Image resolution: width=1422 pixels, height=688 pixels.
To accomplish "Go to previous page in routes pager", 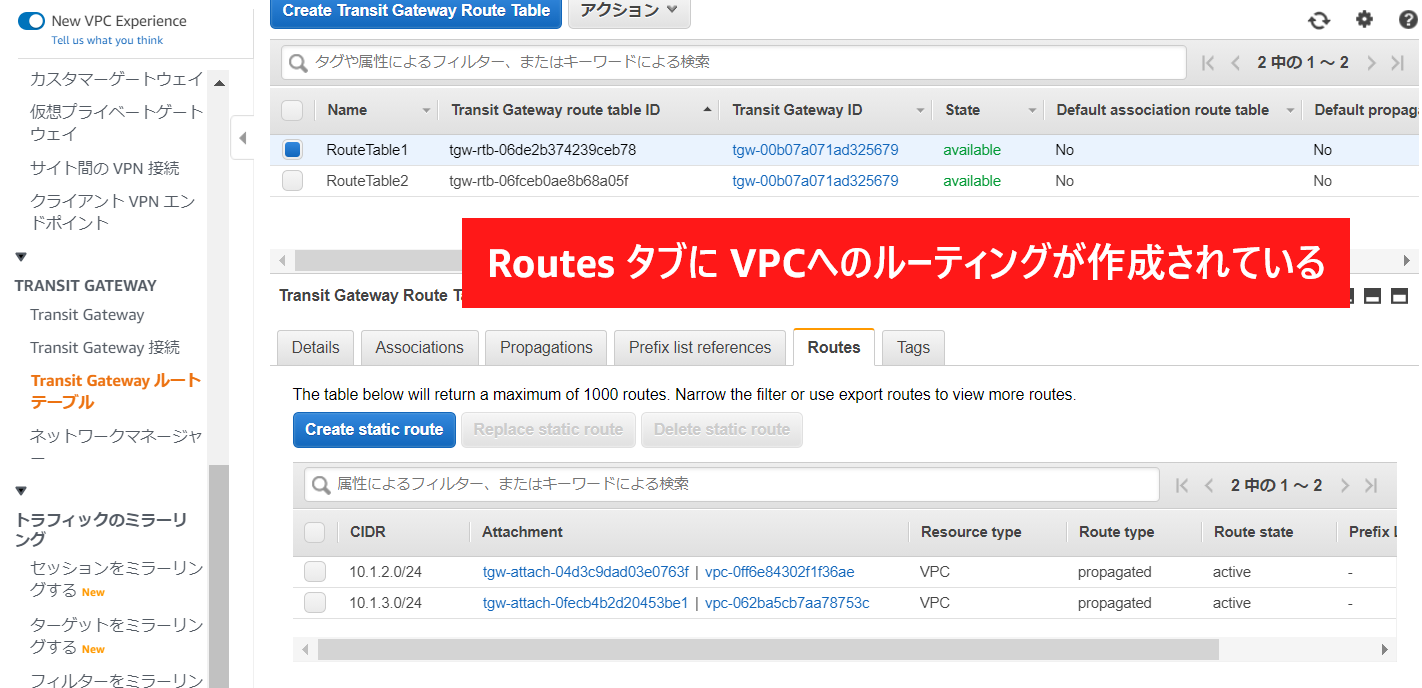I will [1209, 486].
